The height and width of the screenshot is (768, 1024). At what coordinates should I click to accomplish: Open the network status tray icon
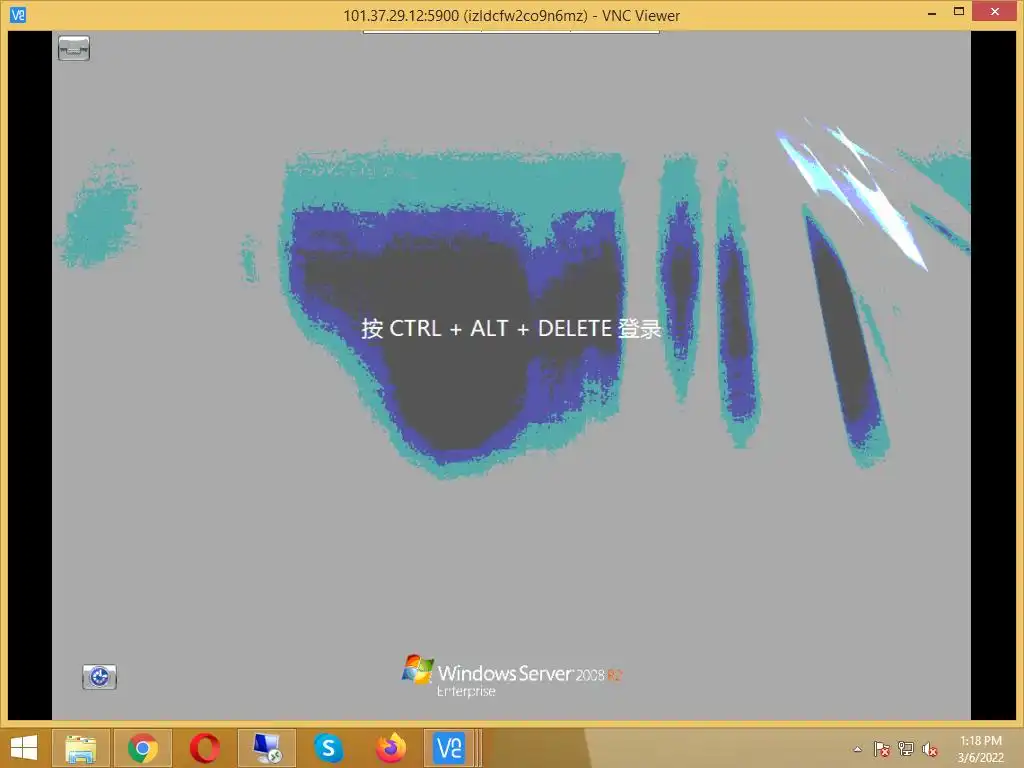(906, 749)
